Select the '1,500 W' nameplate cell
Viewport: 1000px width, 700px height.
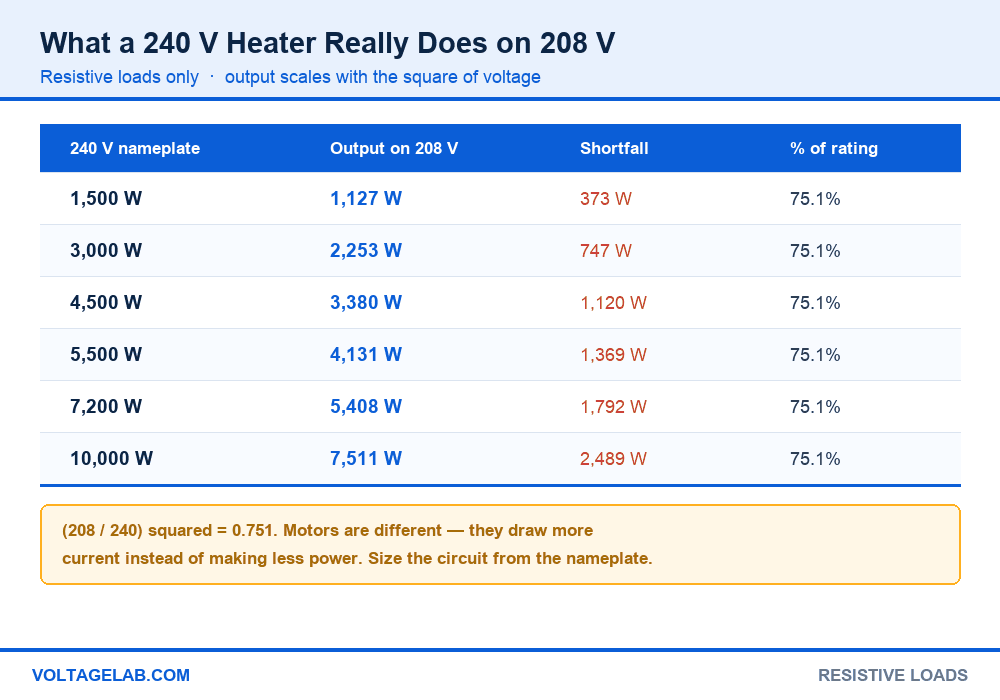point(106,198)
